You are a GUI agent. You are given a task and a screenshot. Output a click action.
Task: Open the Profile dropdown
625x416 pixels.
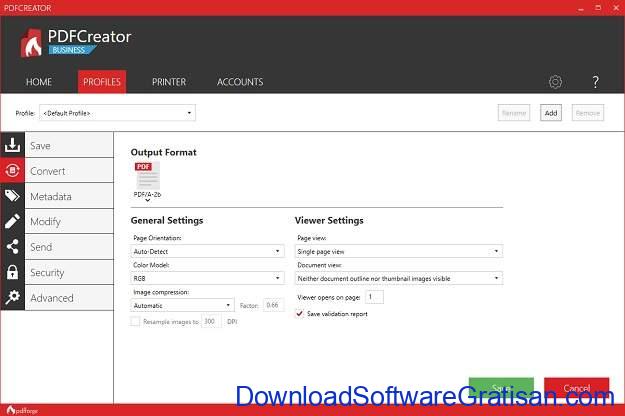117,113
